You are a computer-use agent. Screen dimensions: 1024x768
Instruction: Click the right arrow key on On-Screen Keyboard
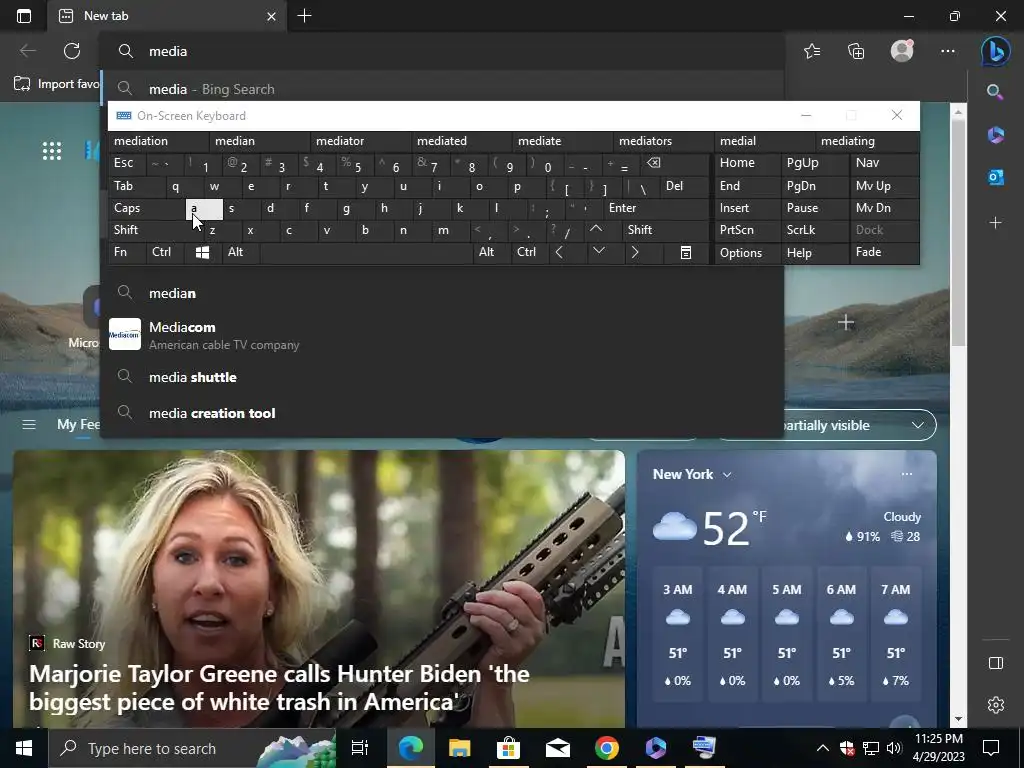(x=634, y=252)
